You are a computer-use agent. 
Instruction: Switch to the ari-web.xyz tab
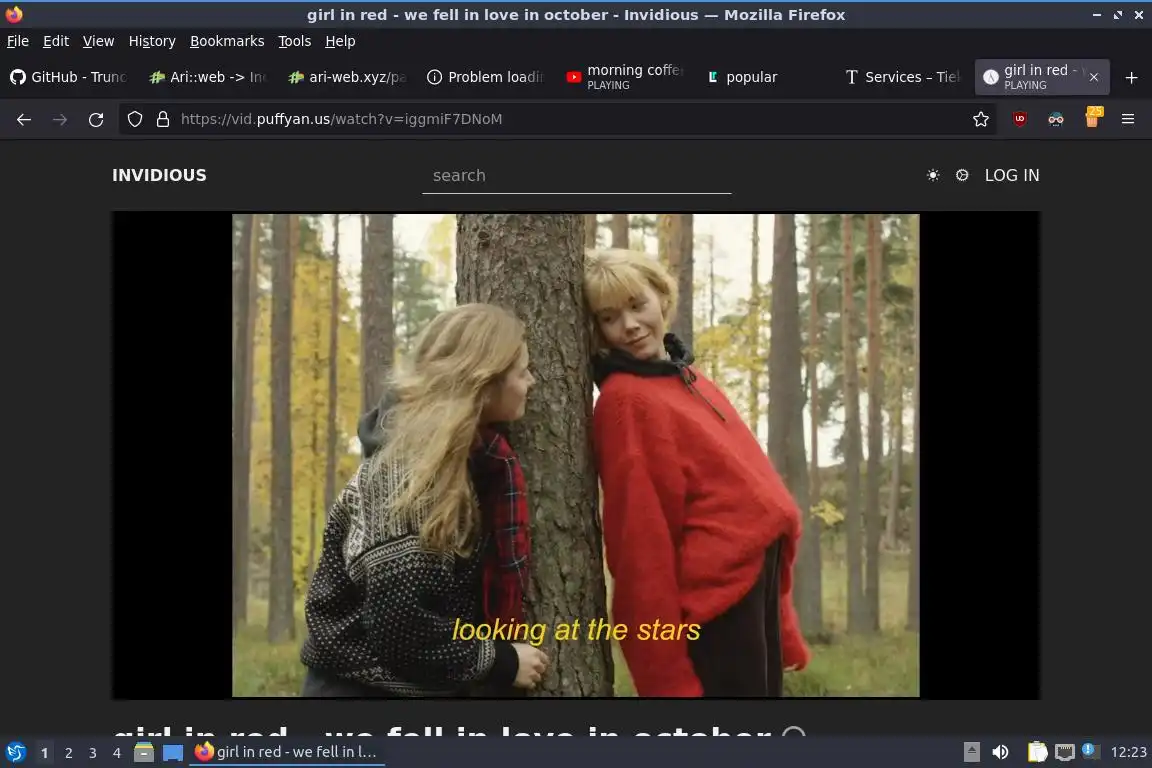click(x=348, y=77)
